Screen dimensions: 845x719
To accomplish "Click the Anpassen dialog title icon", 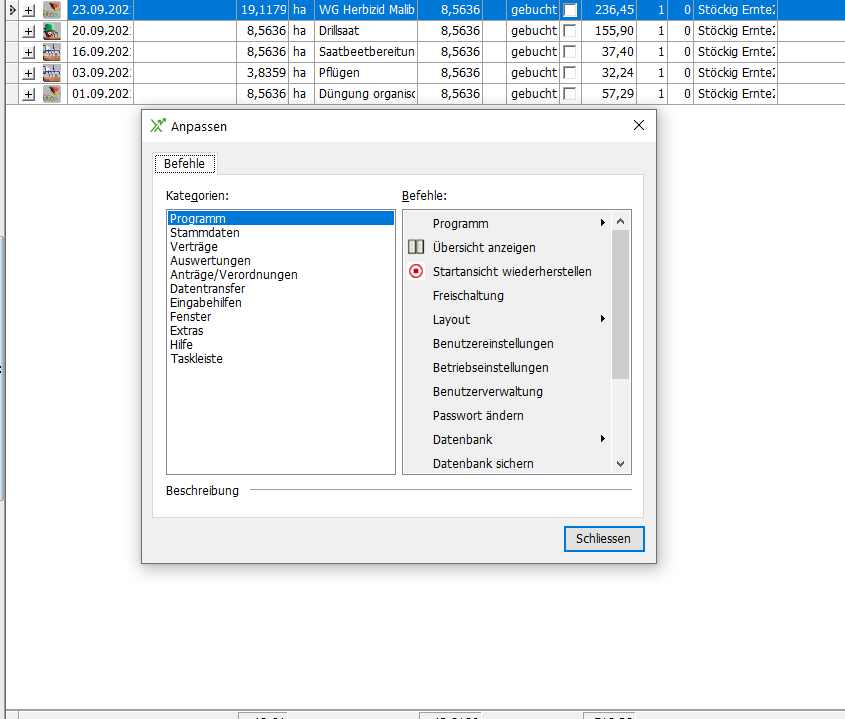I will point(158,126).
